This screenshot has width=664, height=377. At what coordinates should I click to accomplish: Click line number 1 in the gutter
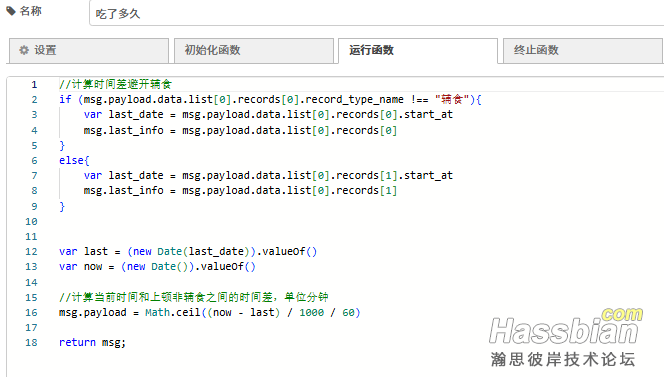(34, 85)
